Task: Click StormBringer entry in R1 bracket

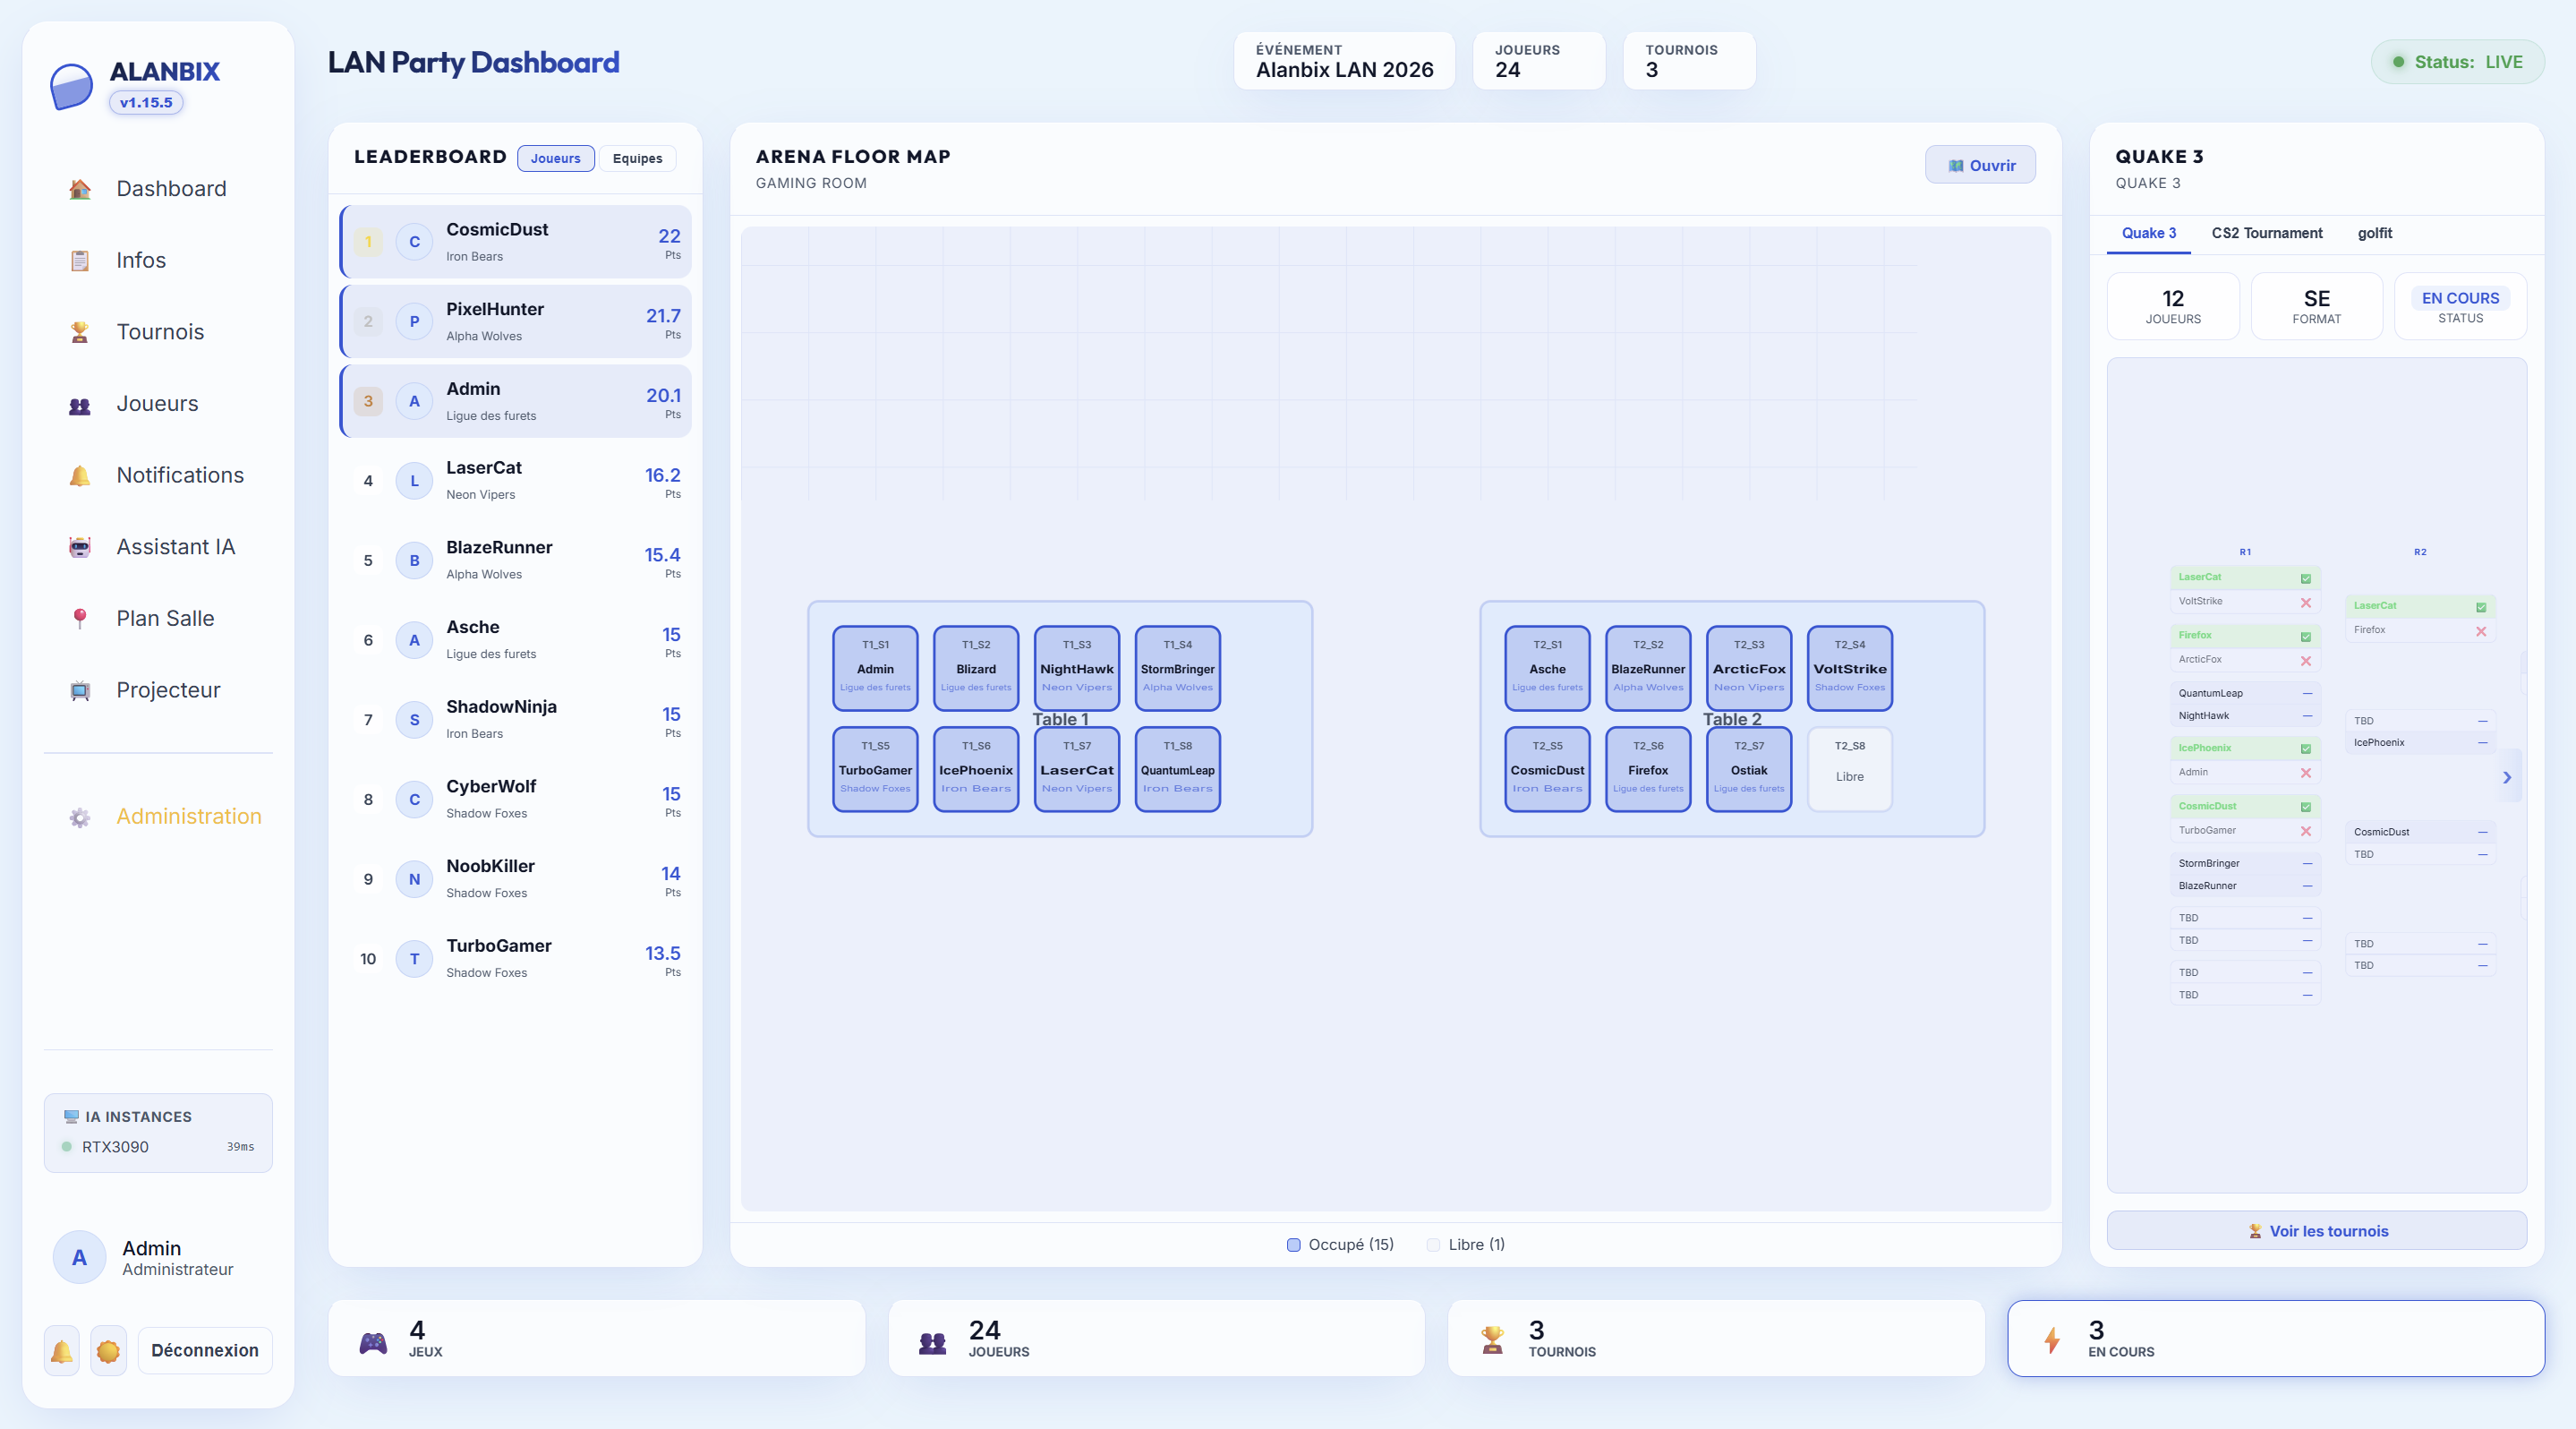Action: [2245, 863]
